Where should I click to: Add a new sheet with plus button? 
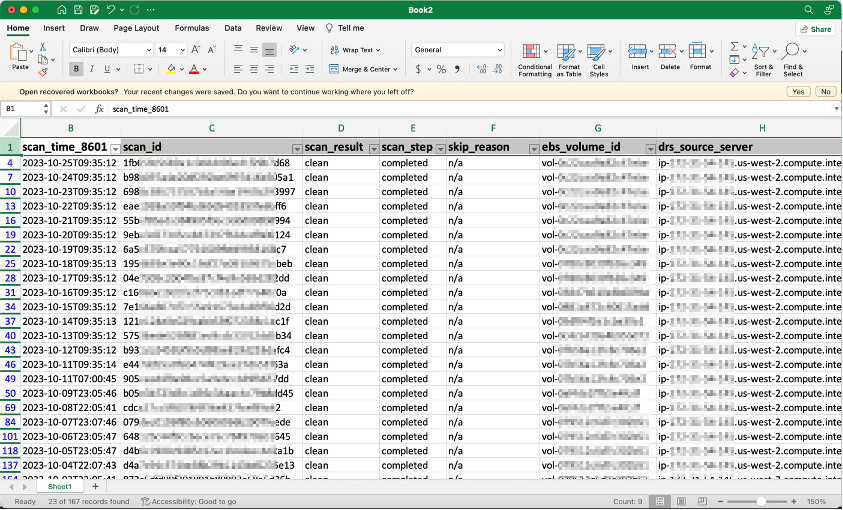[95, 487]
